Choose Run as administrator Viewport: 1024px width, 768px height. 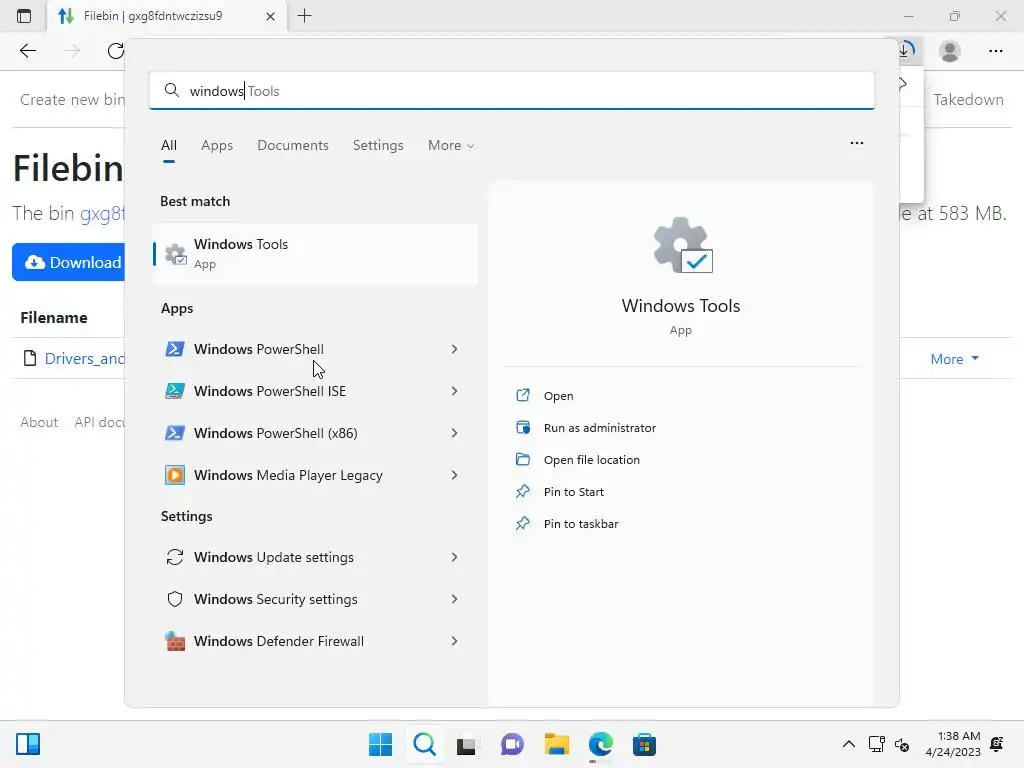point(600,428)
